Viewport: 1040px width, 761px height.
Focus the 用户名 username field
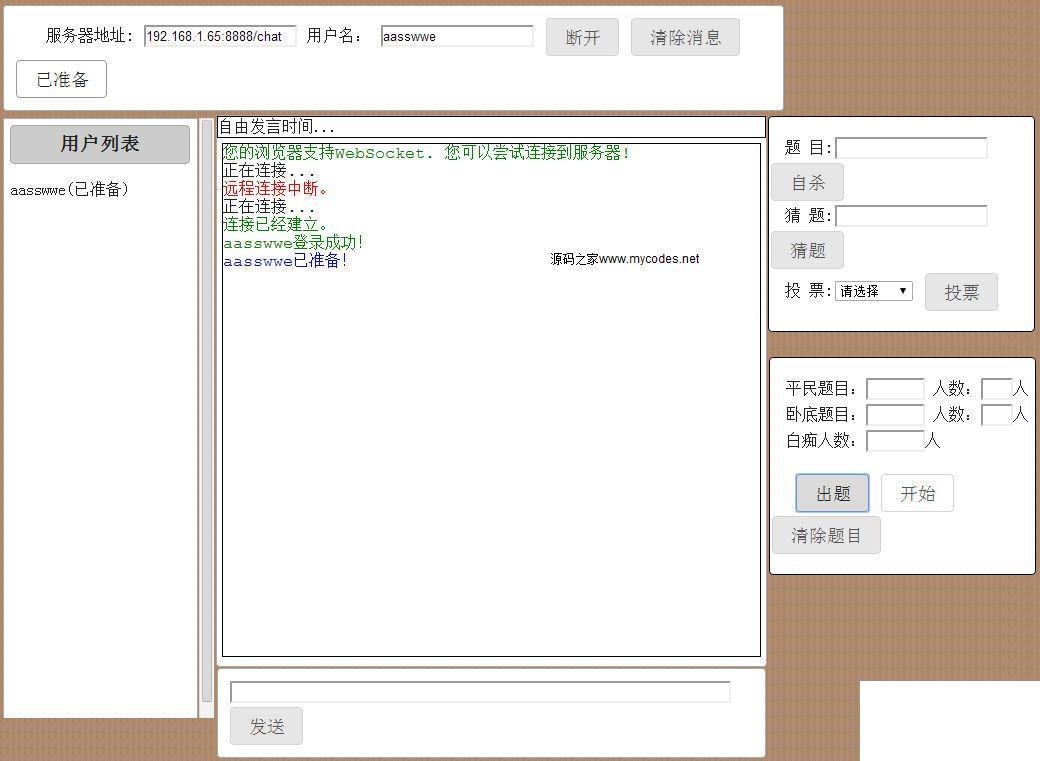click(x=457, y=36)
